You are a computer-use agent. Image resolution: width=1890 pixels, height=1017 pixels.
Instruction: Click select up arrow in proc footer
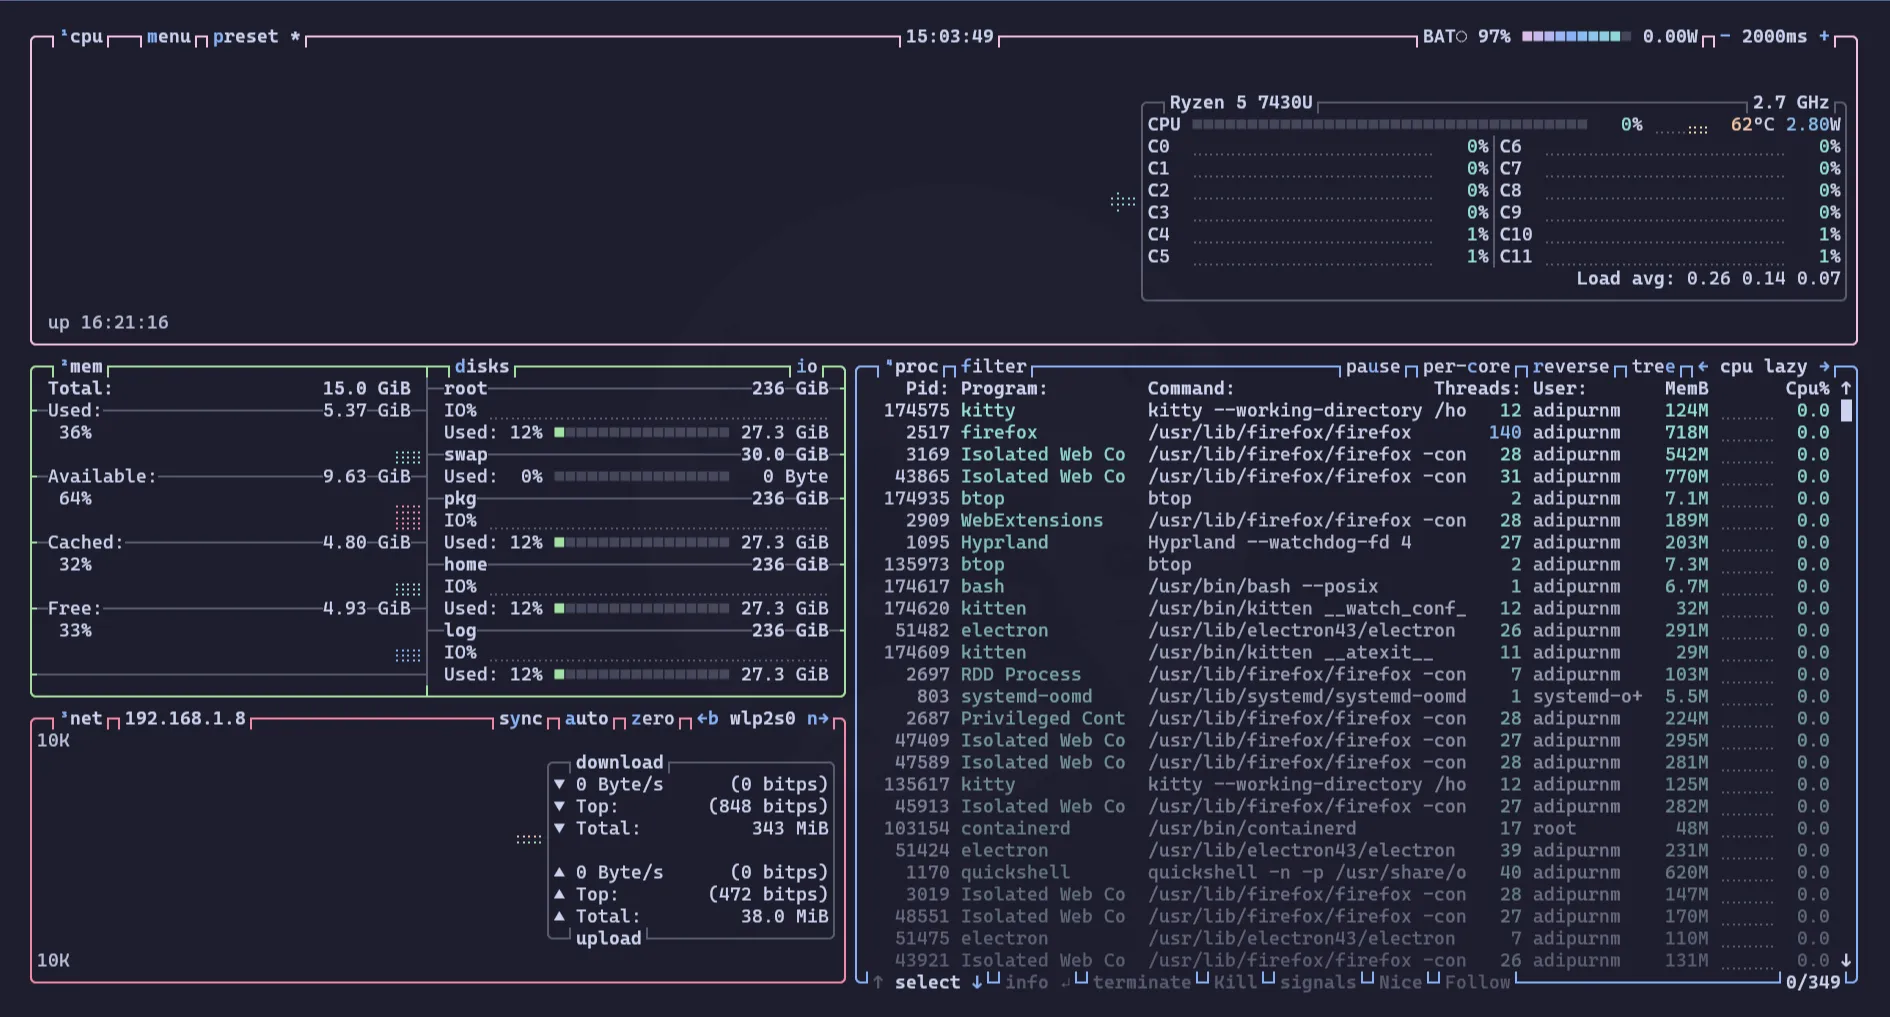[x=878, y=982]
